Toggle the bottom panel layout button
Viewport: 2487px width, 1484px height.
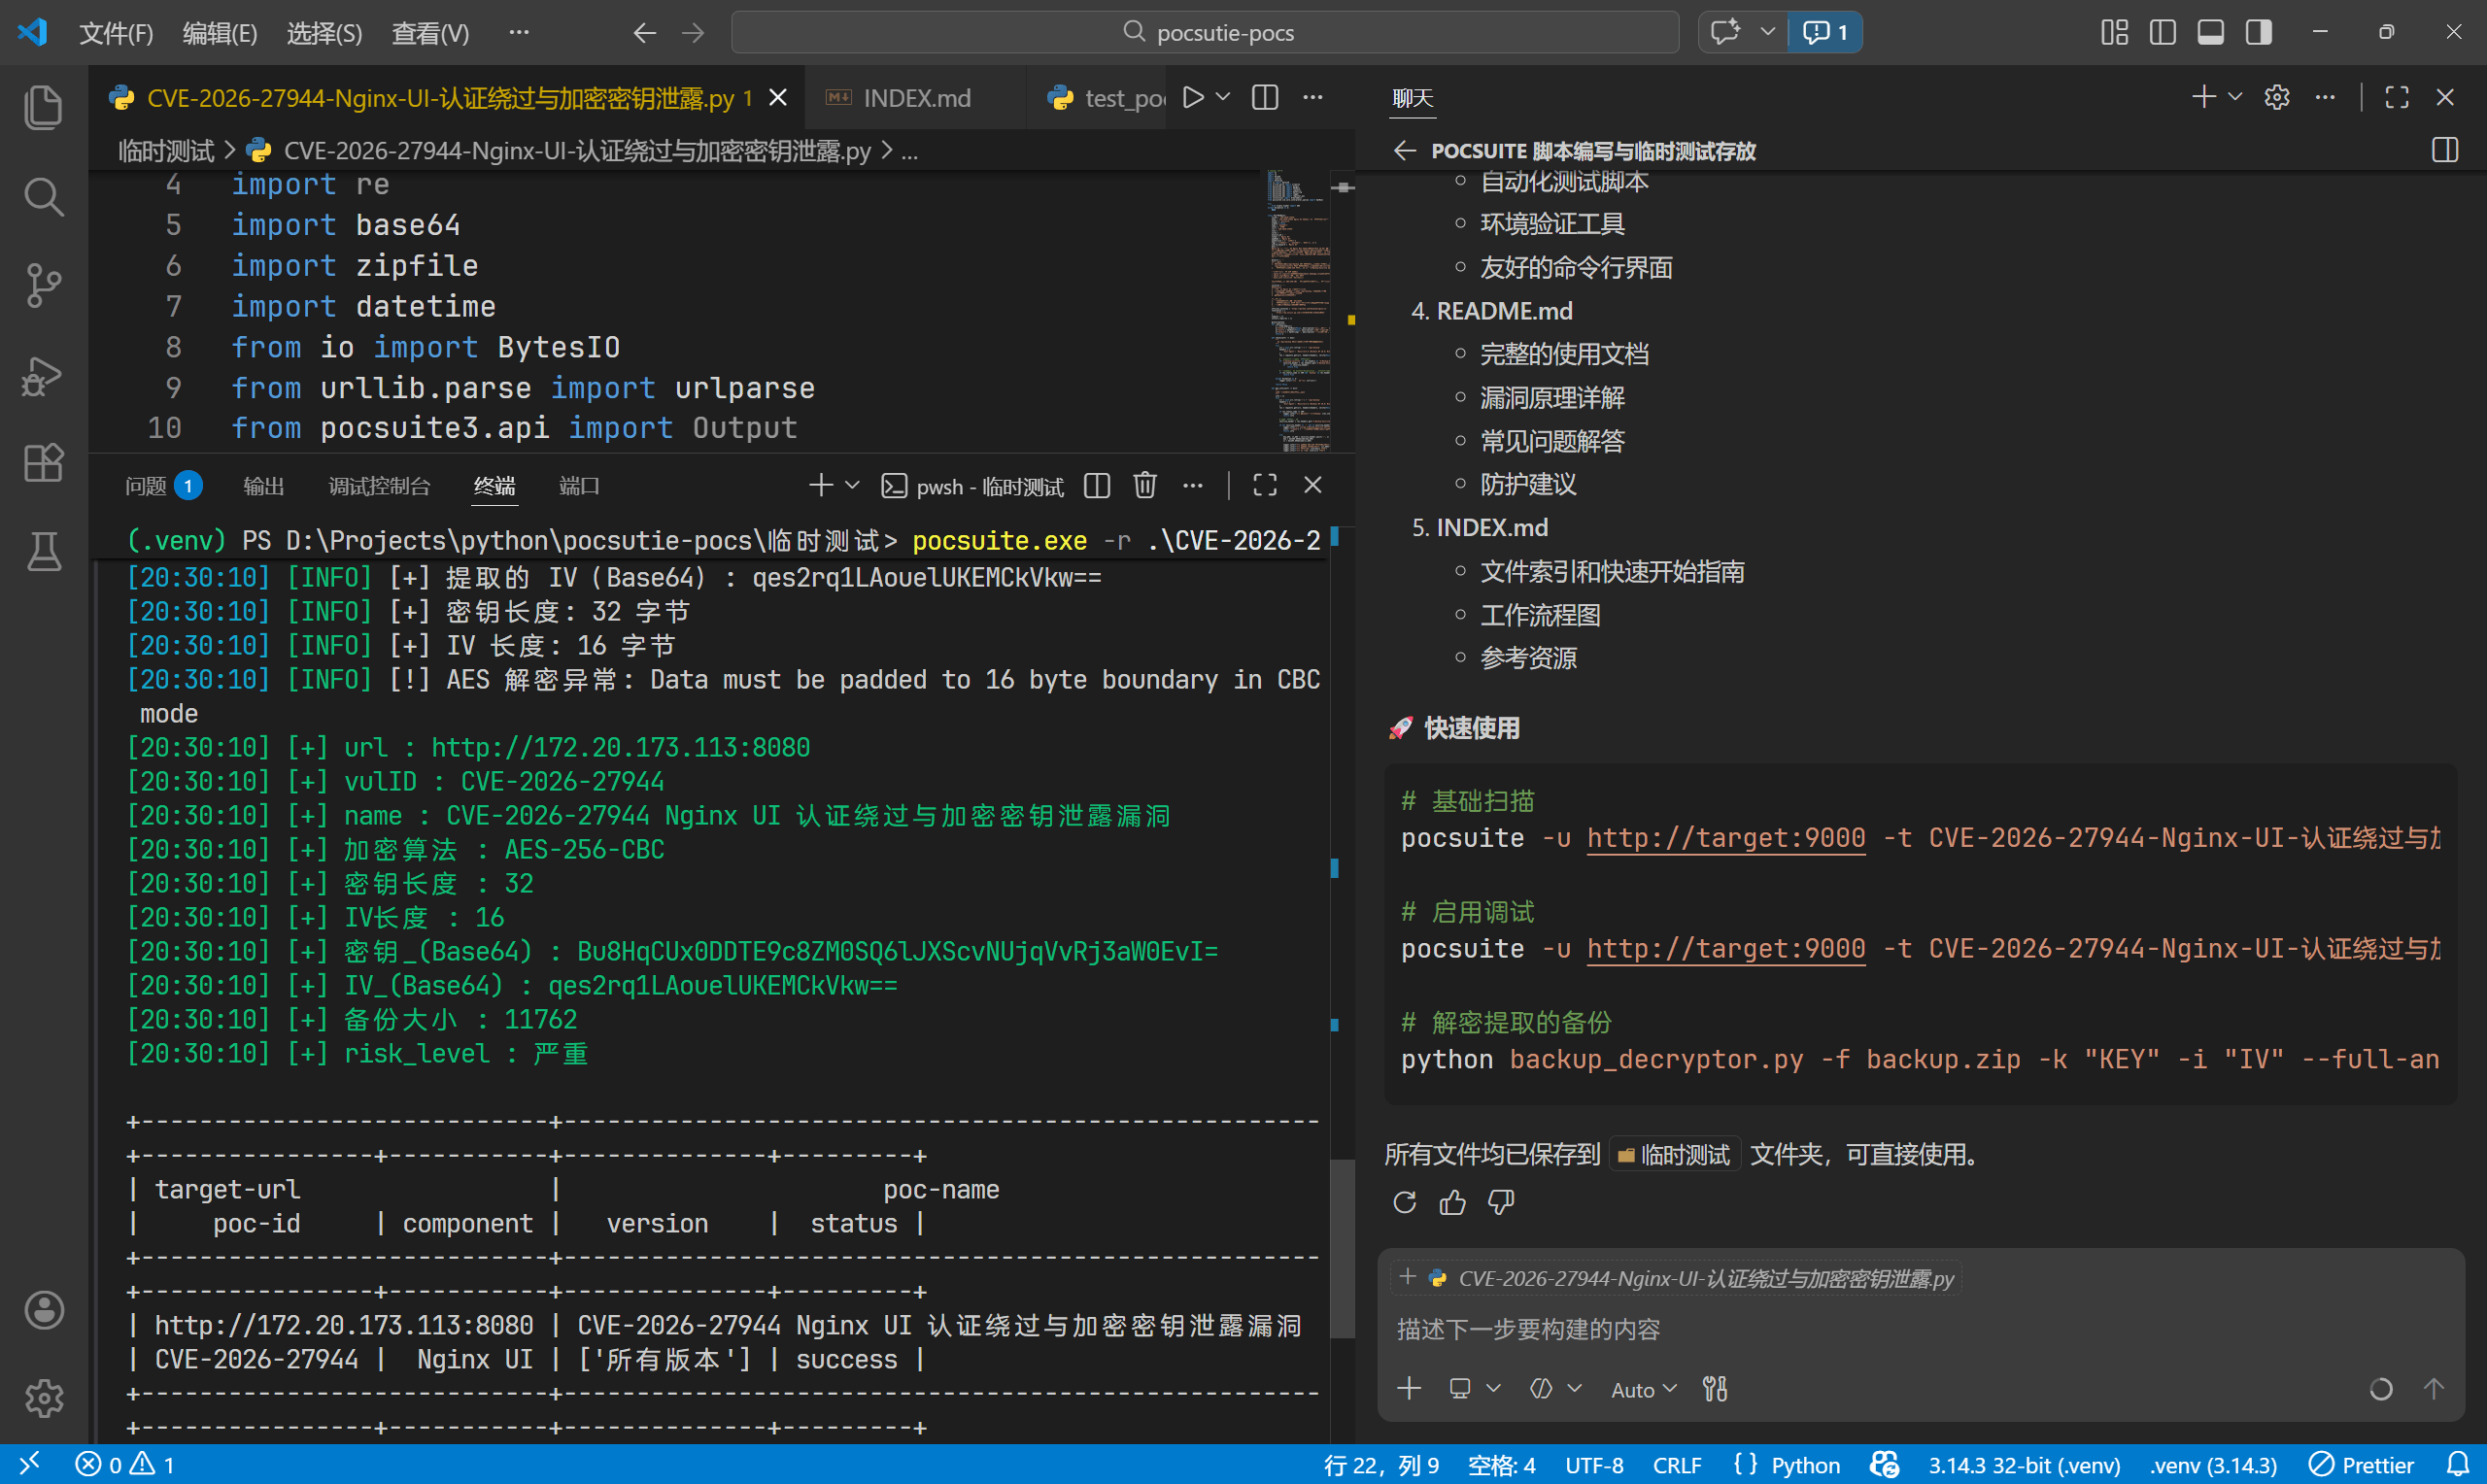pyautogui.click(x=2210, y=32)
